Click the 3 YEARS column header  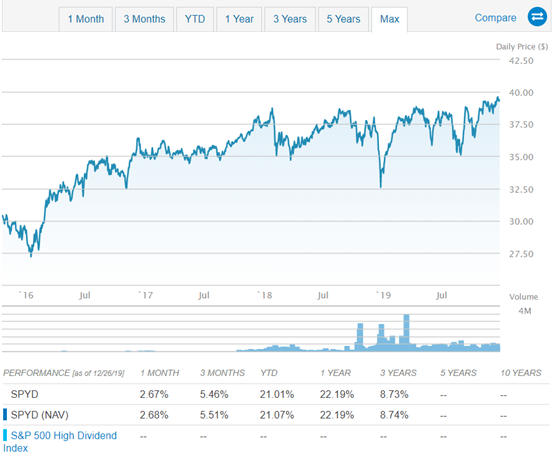(x=398, y=373)
